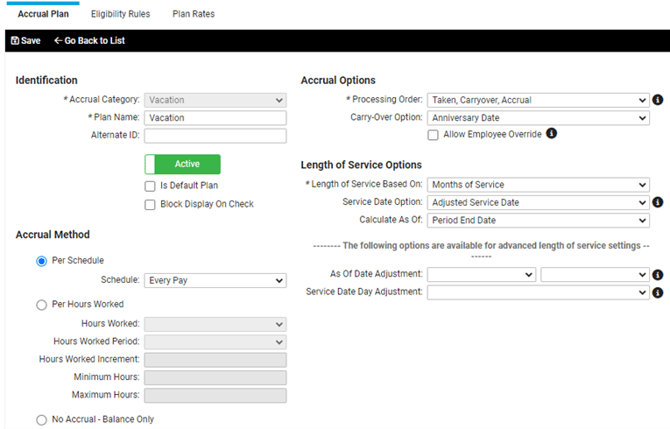The height and width of the screenshot is (429, 670).
Task: Open the Hours Worked Period dropdown
Action: point(215,342)
